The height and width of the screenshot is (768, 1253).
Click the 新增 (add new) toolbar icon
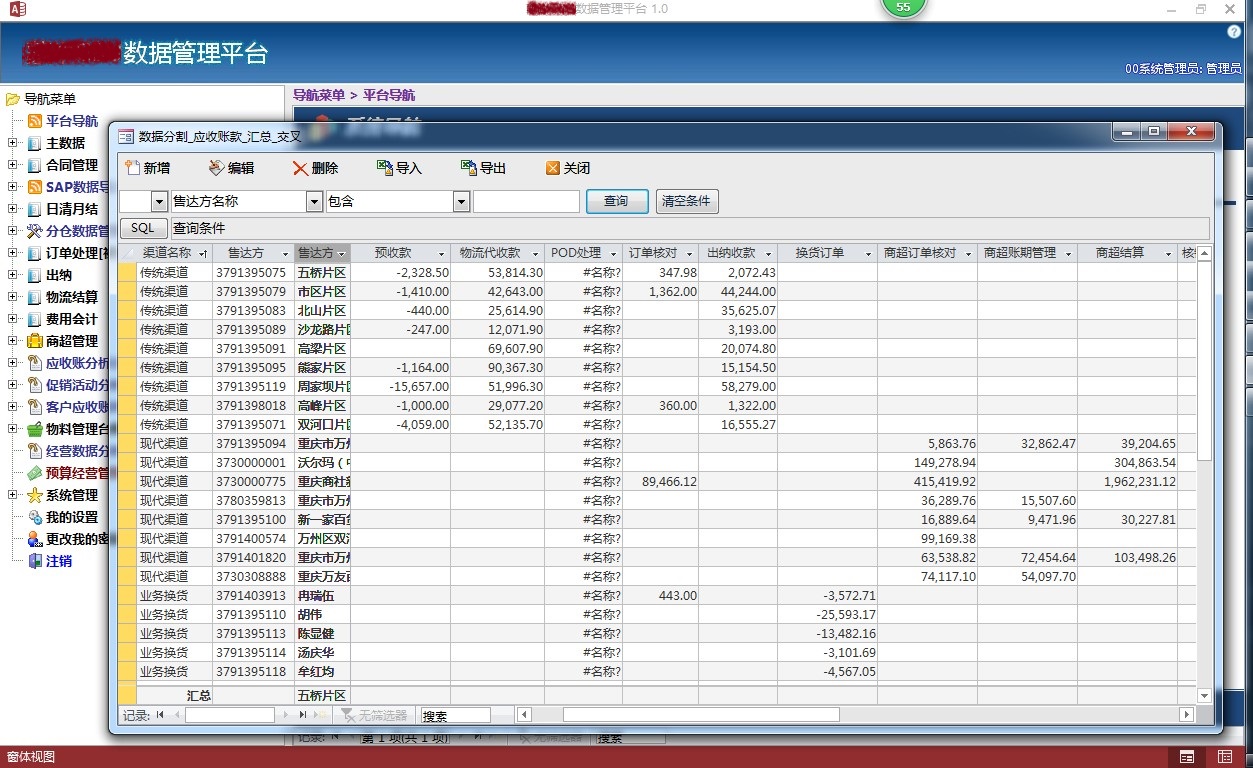[132, 168]
